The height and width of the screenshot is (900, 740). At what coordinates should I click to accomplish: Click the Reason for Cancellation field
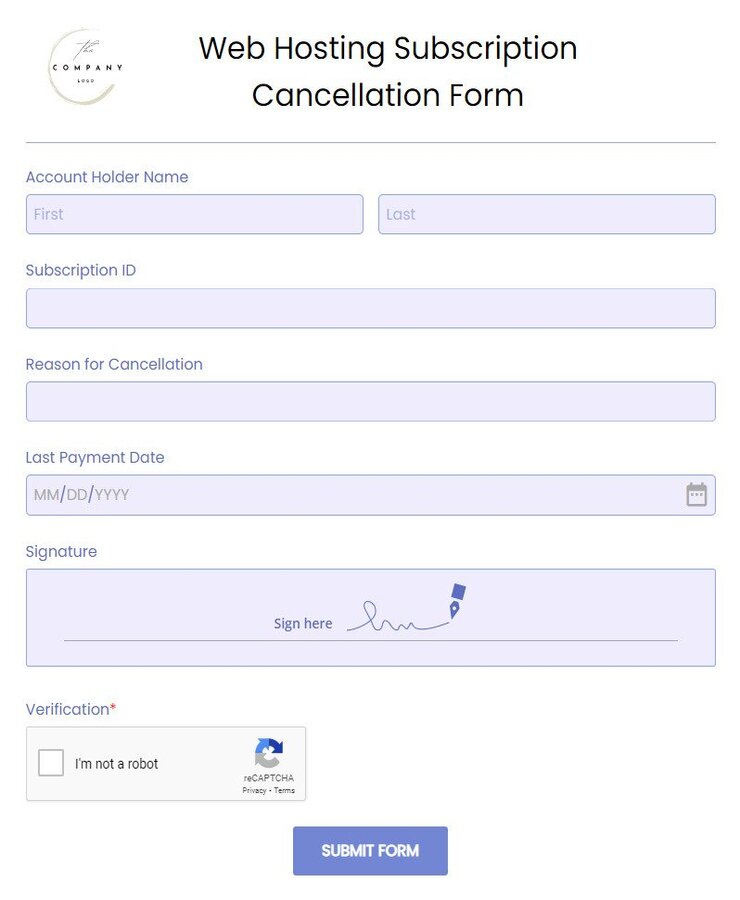click(x=370, y=401)
